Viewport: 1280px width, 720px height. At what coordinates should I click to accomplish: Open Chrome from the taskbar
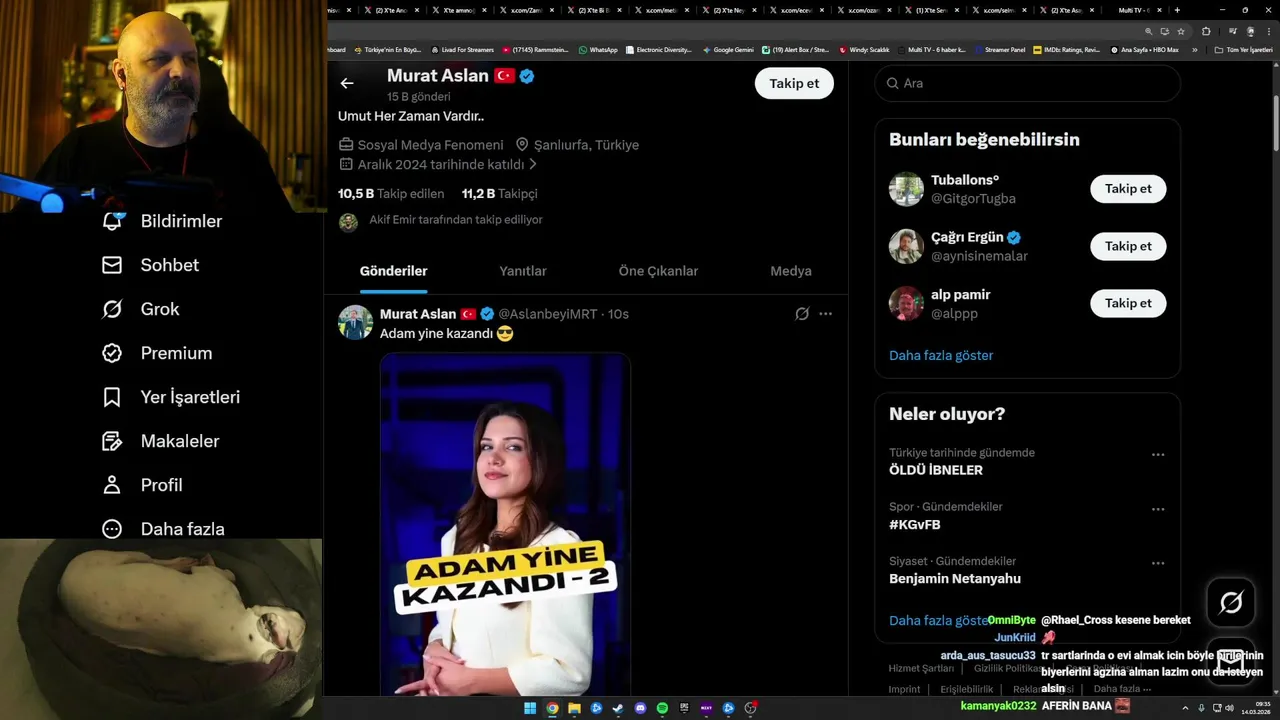pos(552,708)
